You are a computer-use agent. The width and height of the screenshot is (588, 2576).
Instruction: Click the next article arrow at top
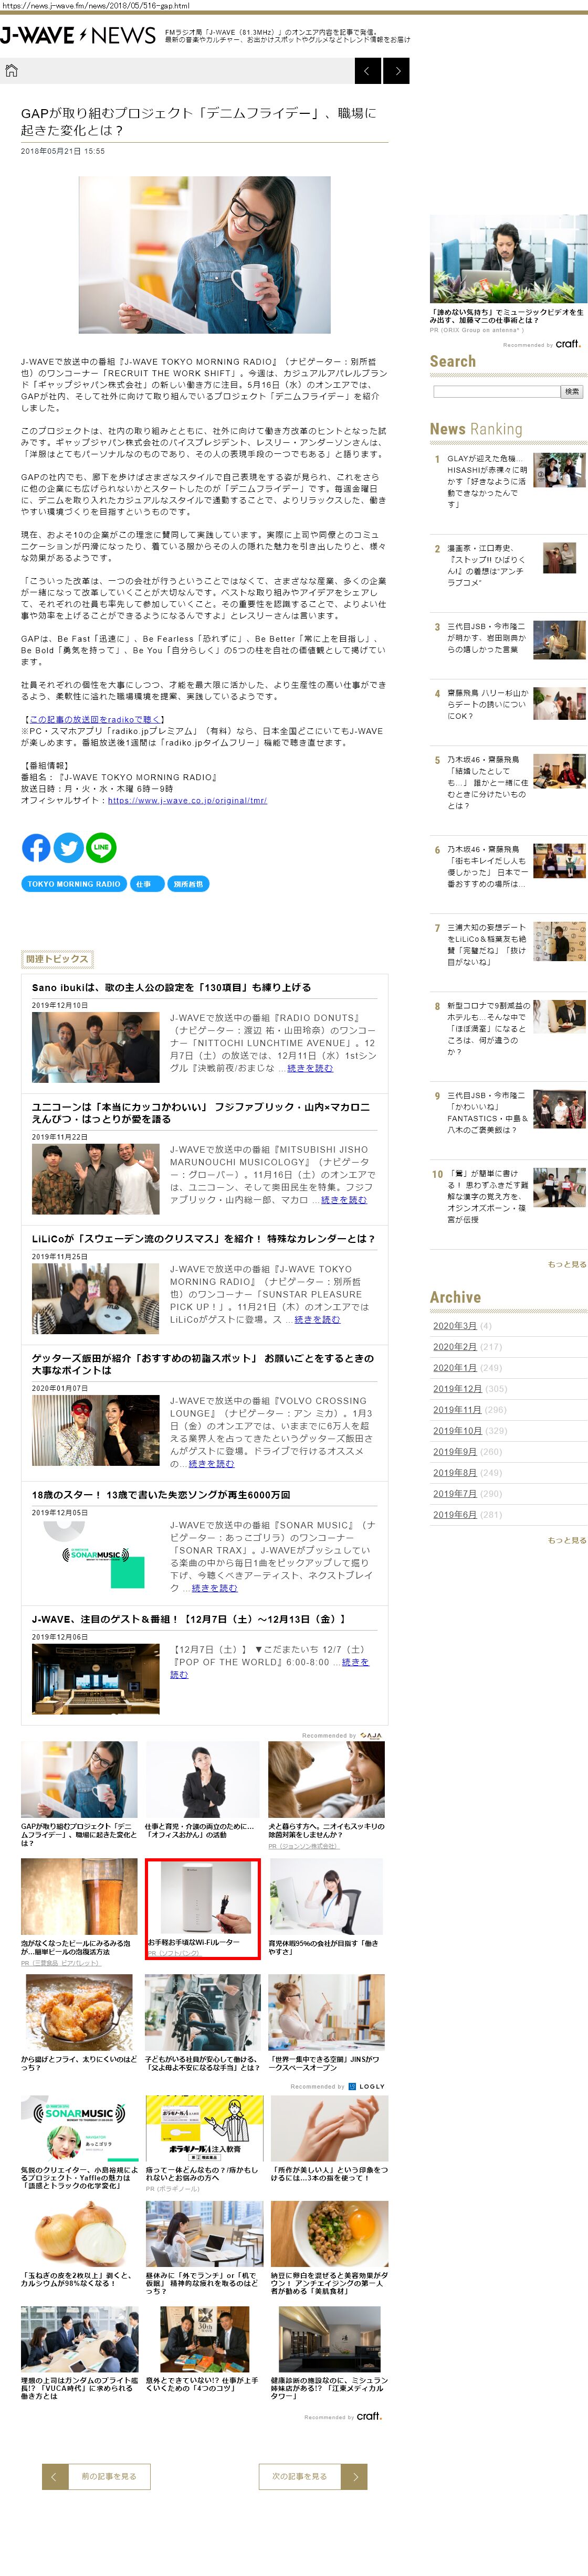[x=397, y=70]
